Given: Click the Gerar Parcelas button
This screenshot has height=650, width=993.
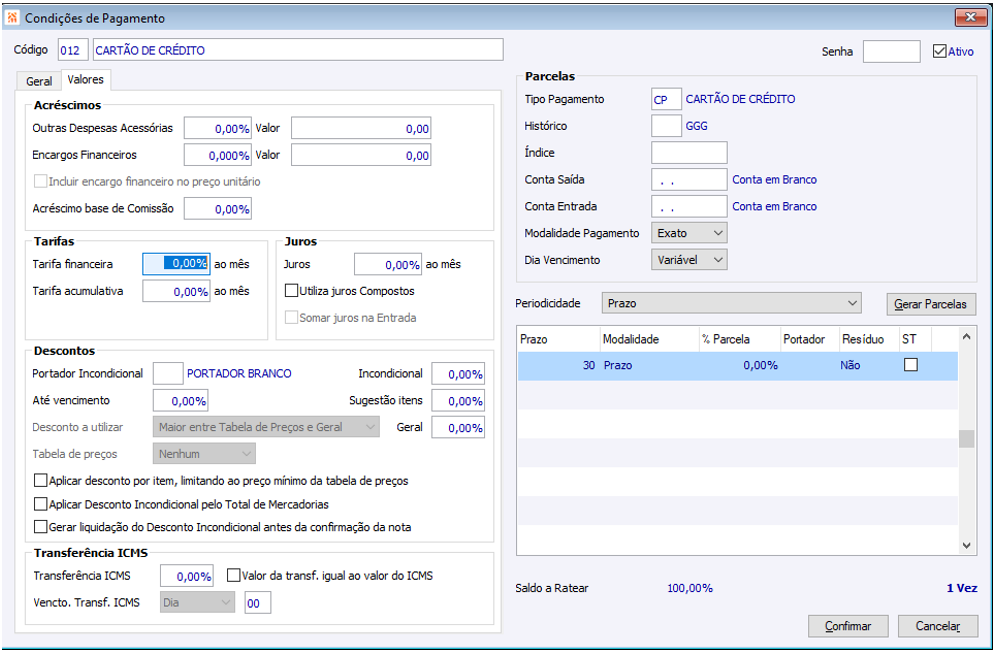Looking at the screenshot, I should point(931,304).
